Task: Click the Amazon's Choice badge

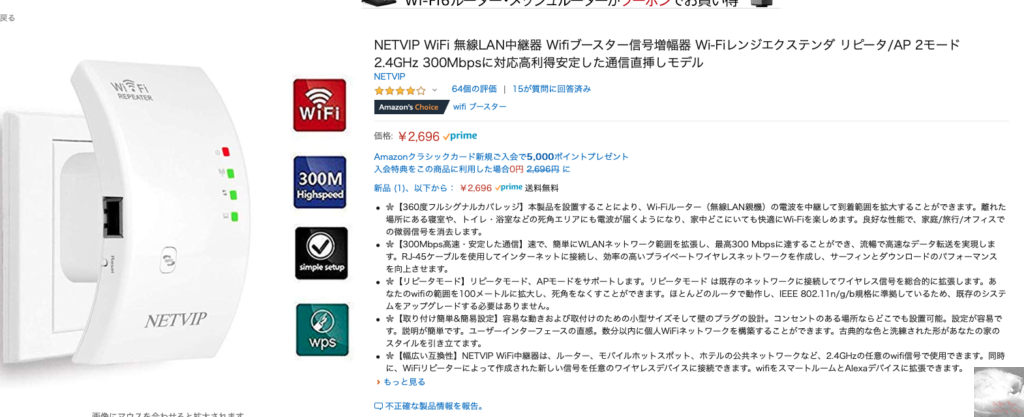Action: coord(410,107)
